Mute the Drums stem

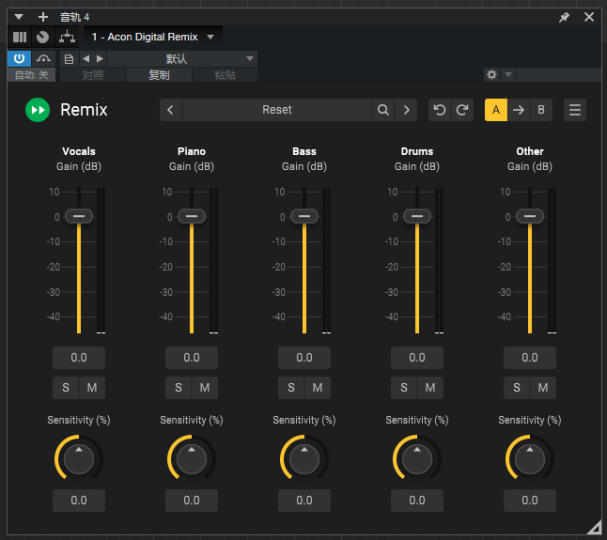point(430,388)
